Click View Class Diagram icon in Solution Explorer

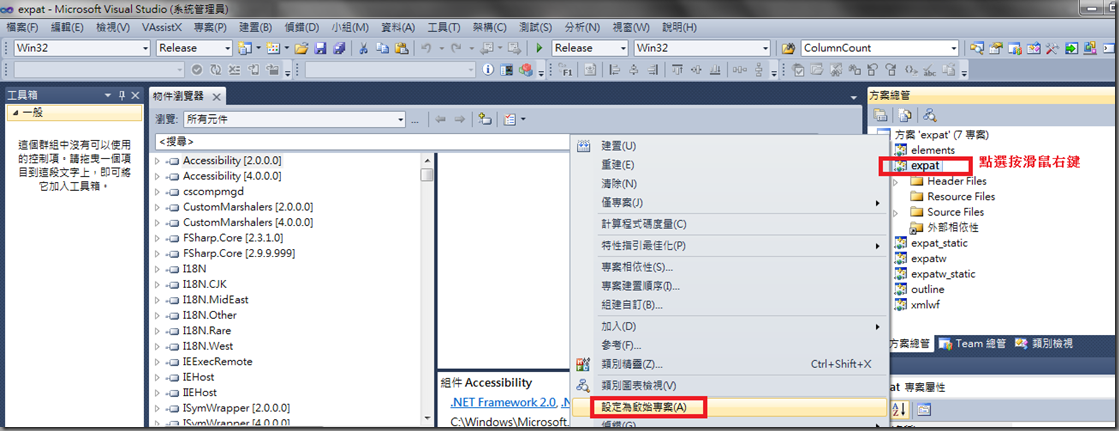click(x=929, y=115)
